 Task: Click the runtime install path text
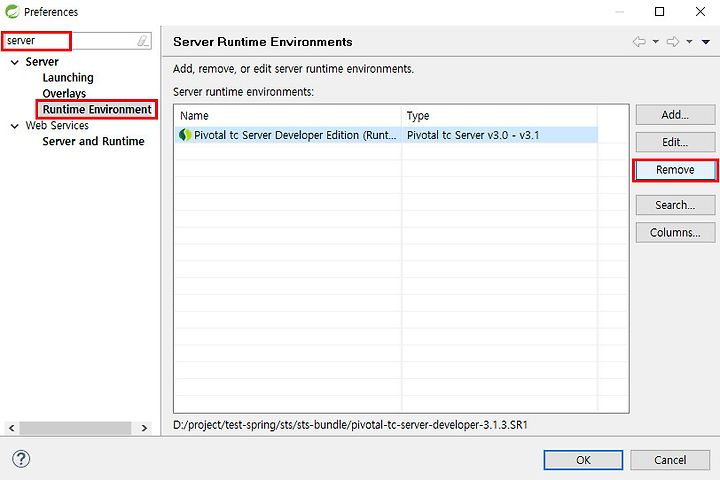(x=350, y=425)
